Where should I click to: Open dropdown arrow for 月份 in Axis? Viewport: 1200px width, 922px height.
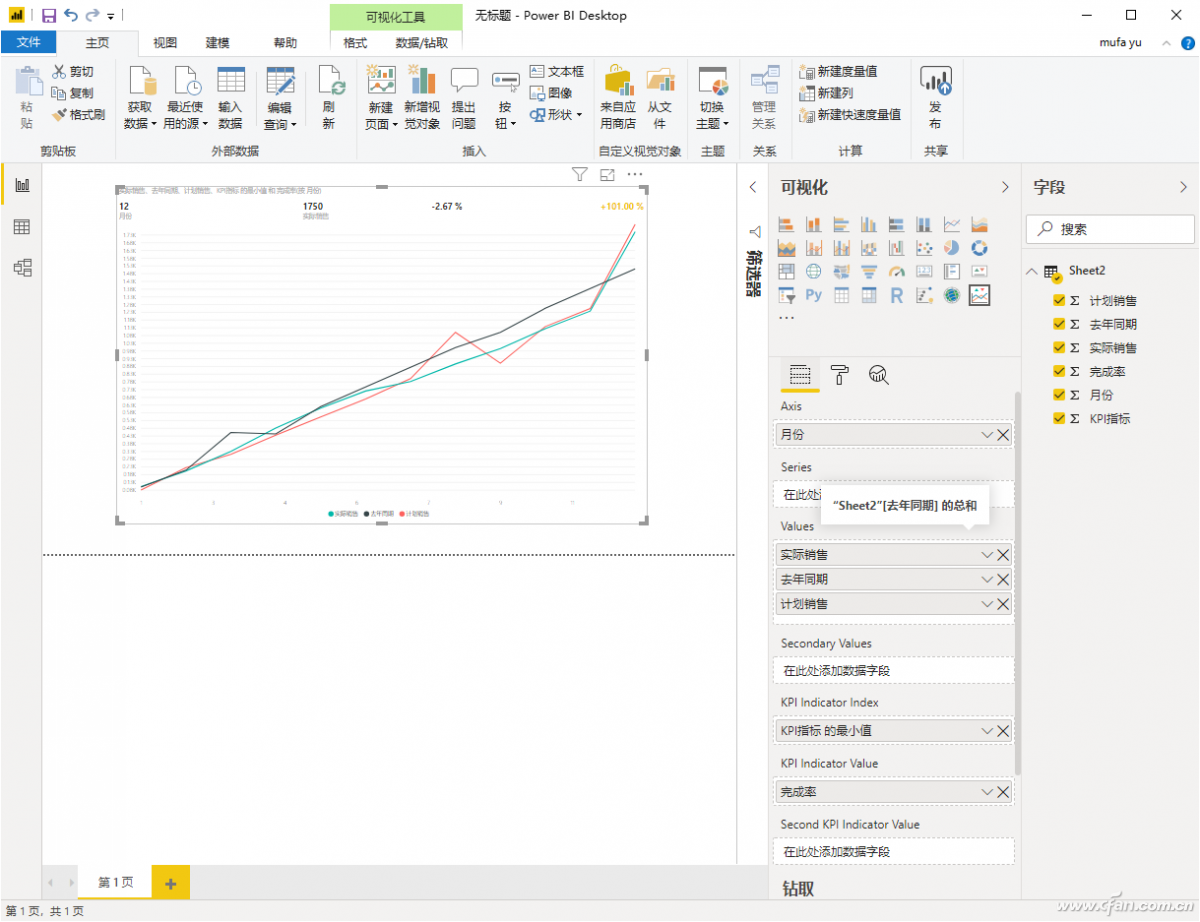987,435
